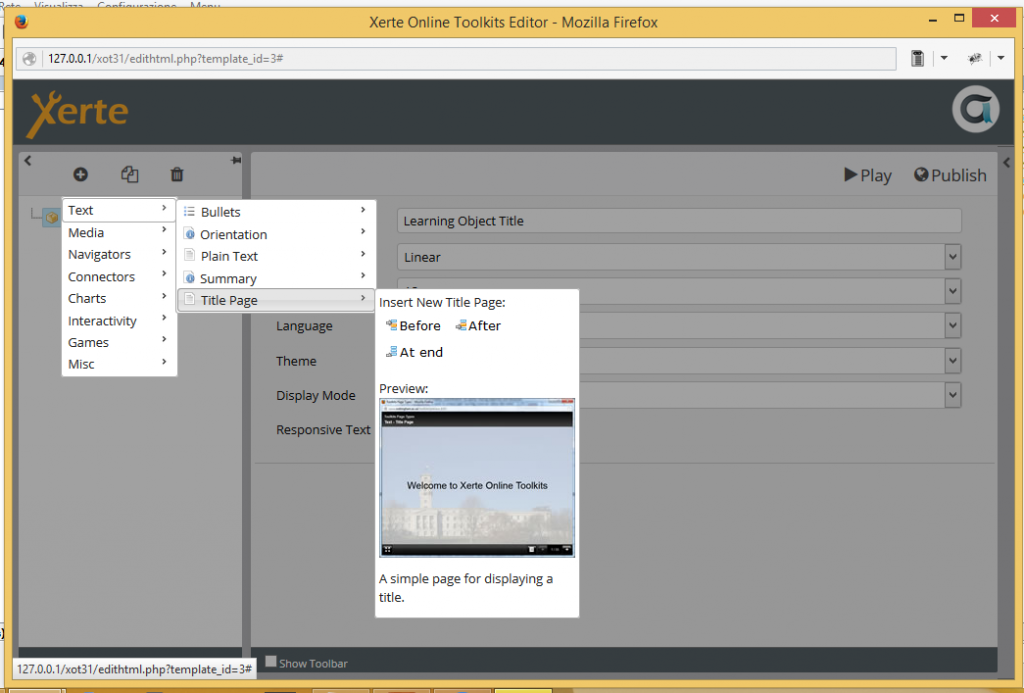Open the Display Mode dropdown arrow

coord(952,395)
